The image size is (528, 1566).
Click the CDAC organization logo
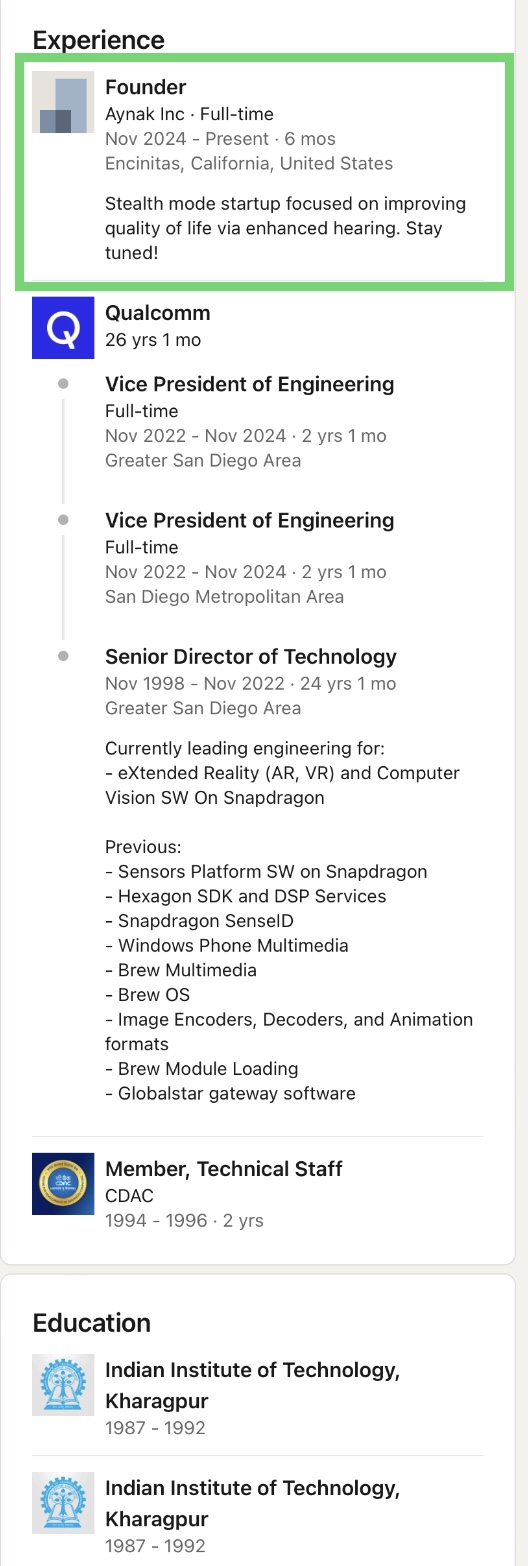coord(63,1184)
